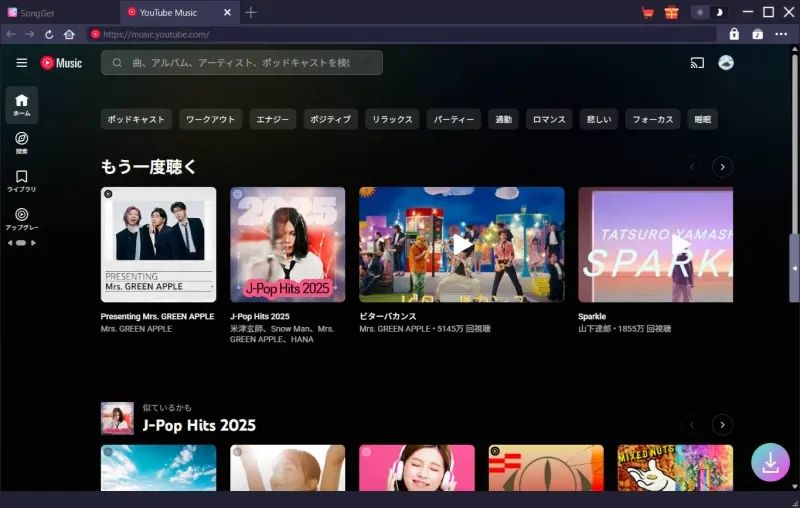Switch to dark mode moon toggle
Viewport: 800px width, 508px height.
(x=717, y=12)
